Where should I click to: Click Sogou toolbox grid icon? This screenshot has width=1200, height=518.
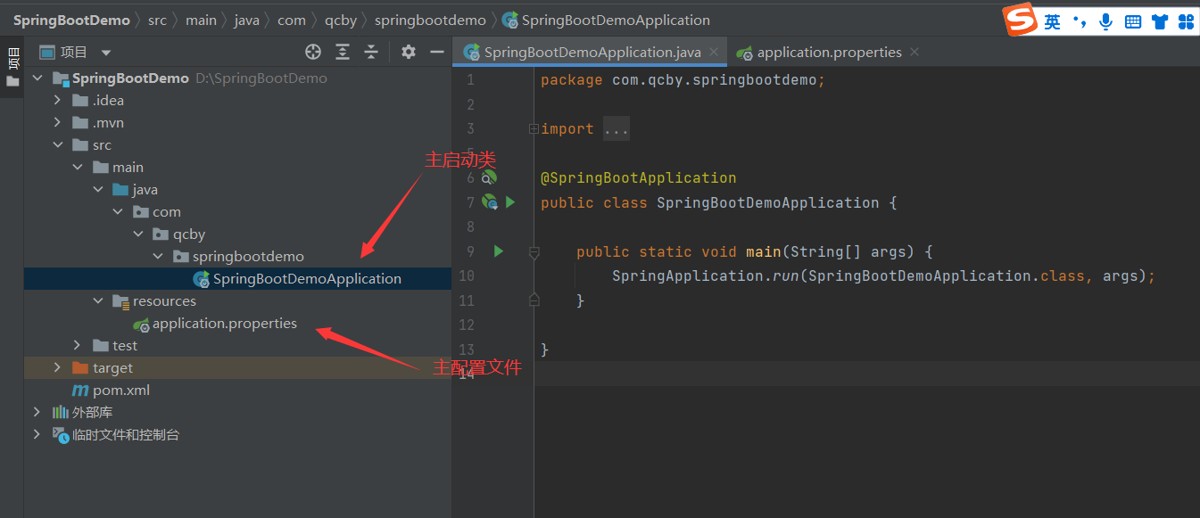[1186, 21]
